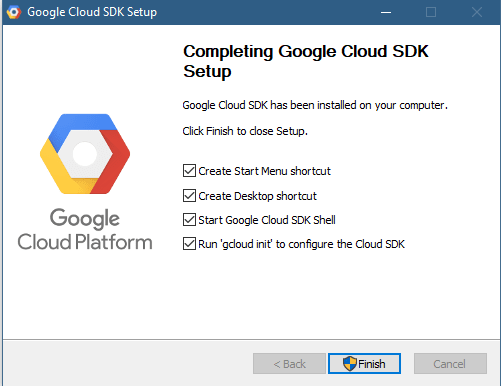Toggle Start Google Cloud SDK Shell checkbox
This screenshot has width=501, height=386.
pyautogui.click(x=189, y=220)
